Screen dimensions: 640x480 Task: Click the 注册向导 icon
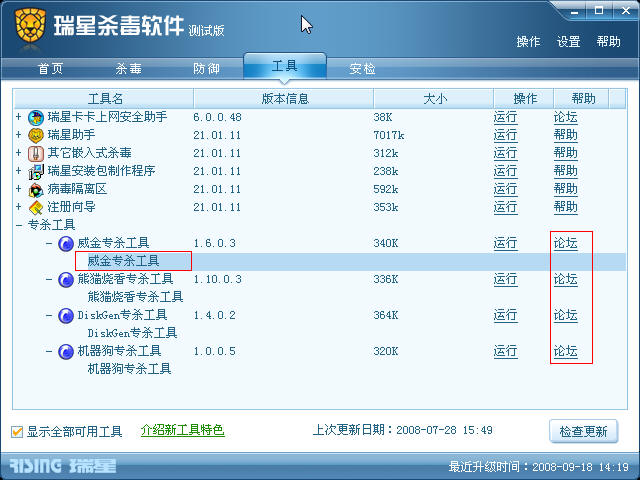click(x=36, y=208)
